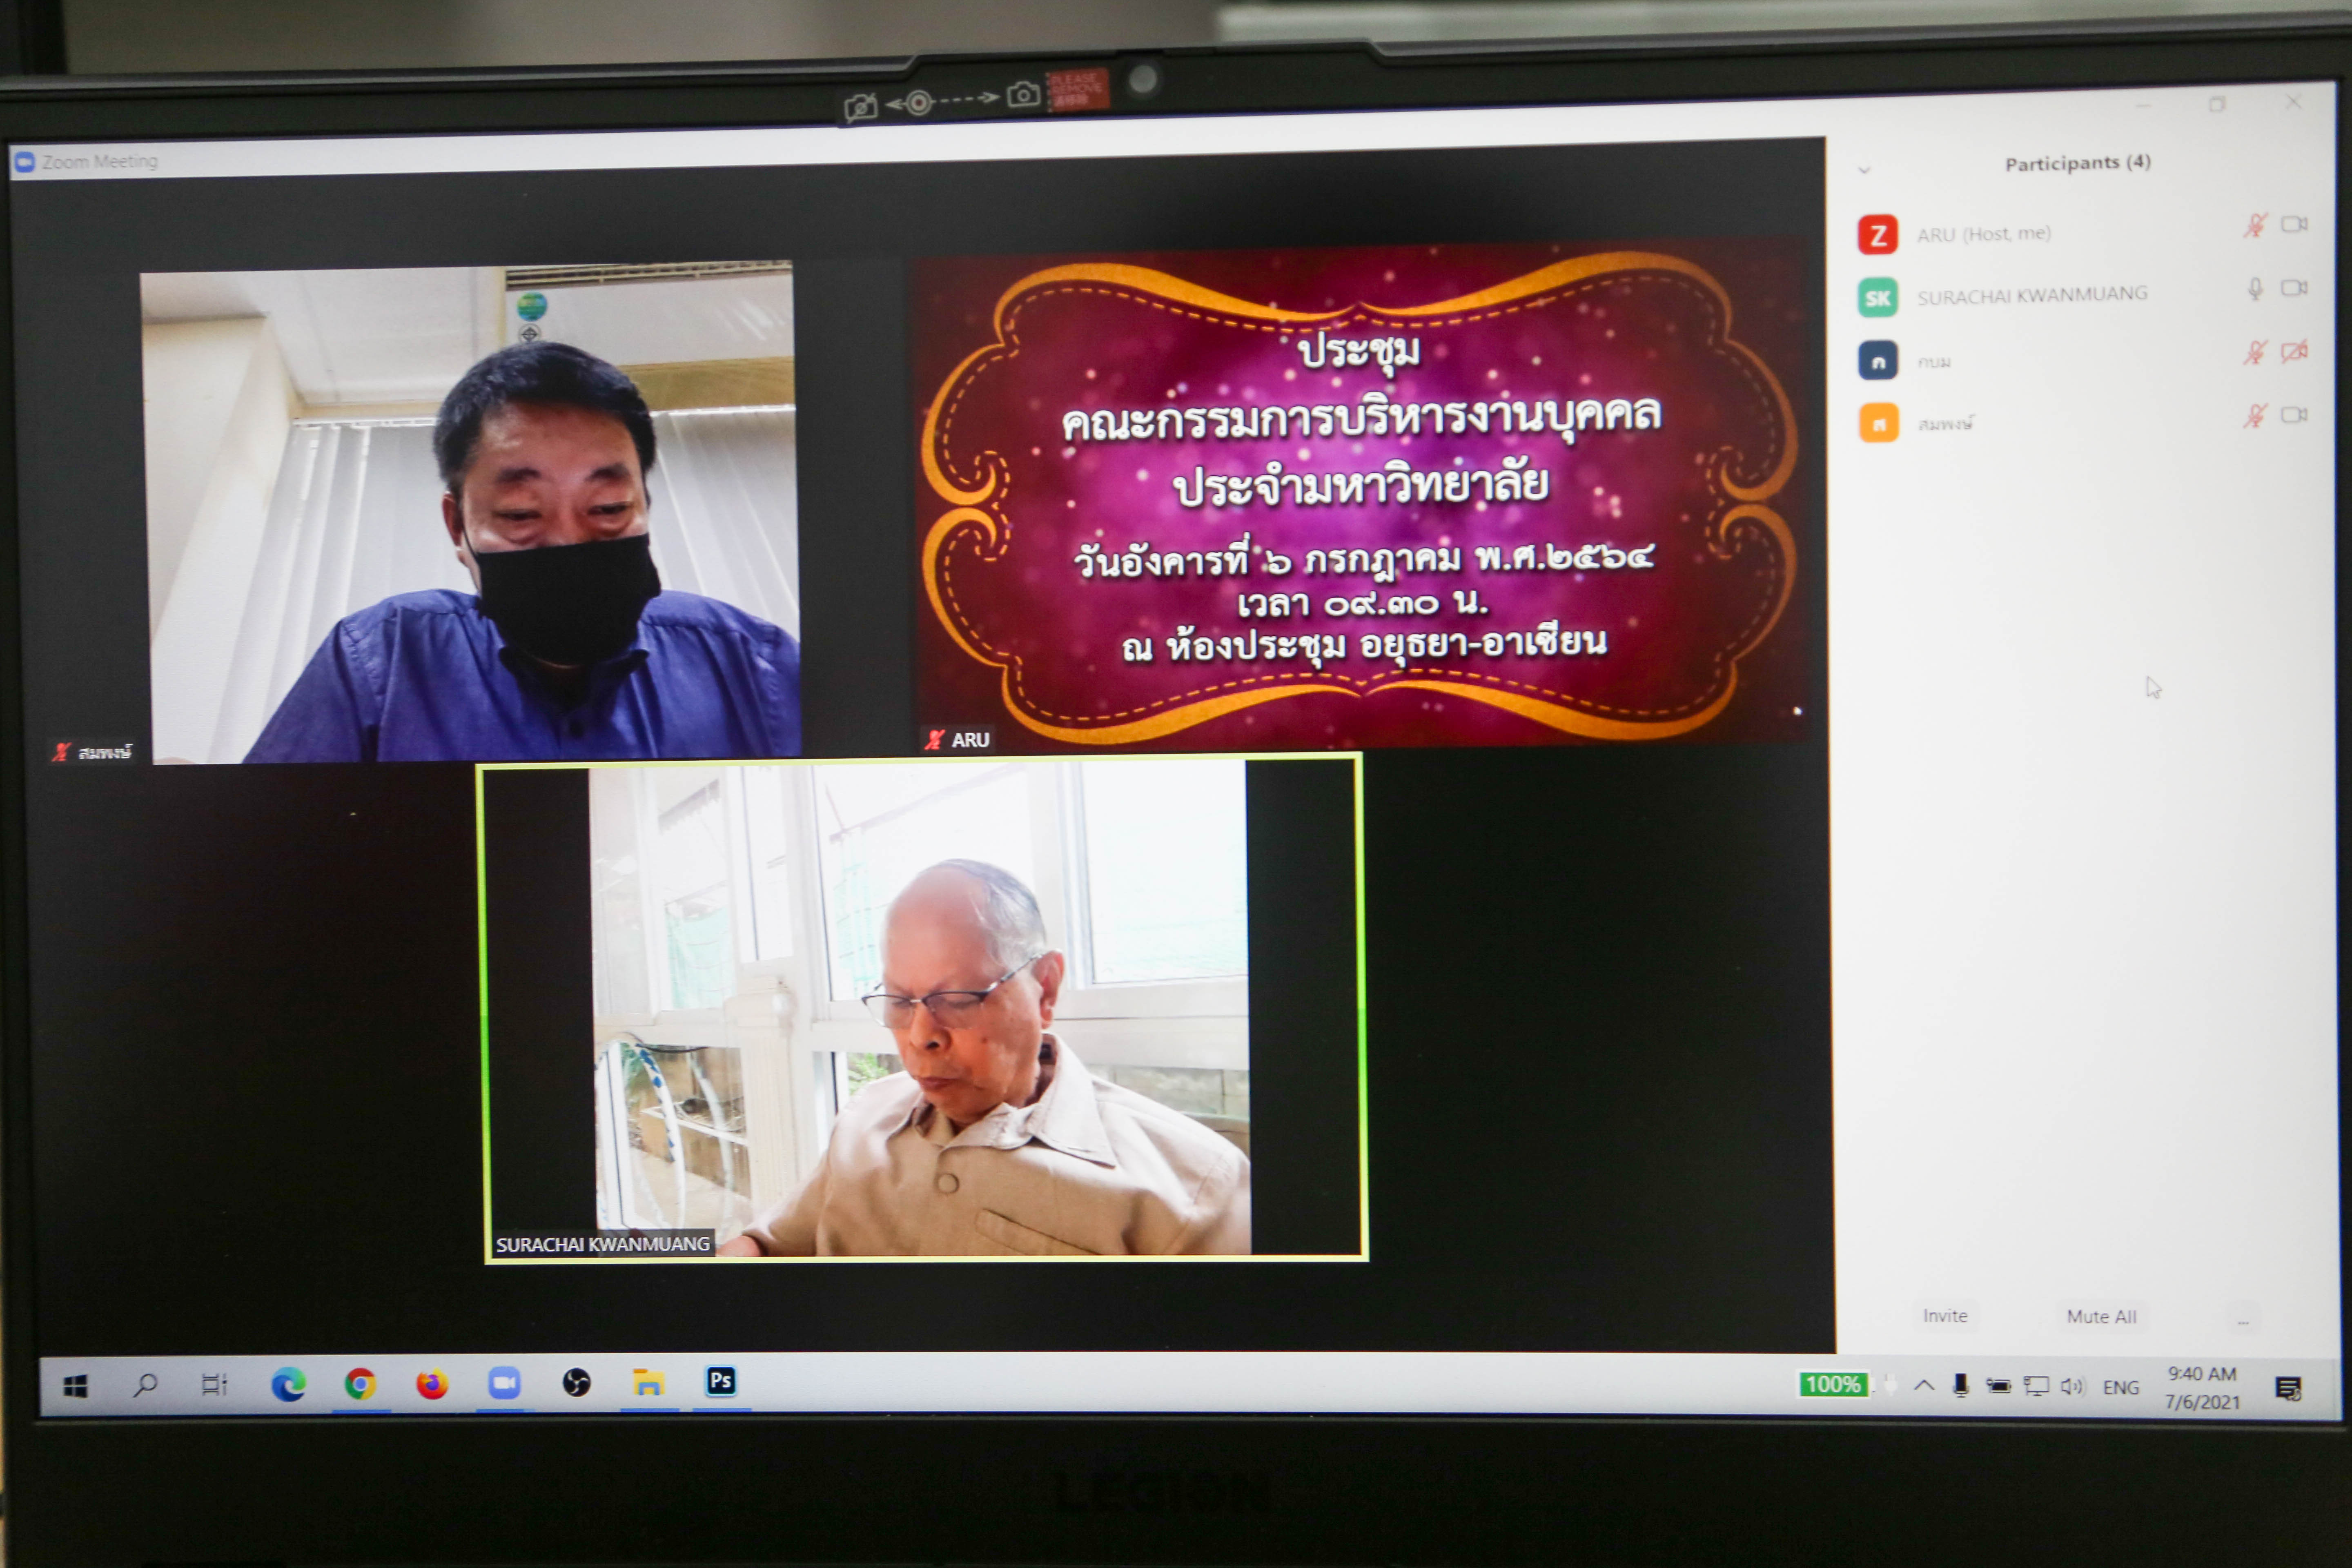Click the SURACHAI KWANMUANG name label on video
Image resolution: width=2352 pixels, height=1568 pixels.
603,1244
